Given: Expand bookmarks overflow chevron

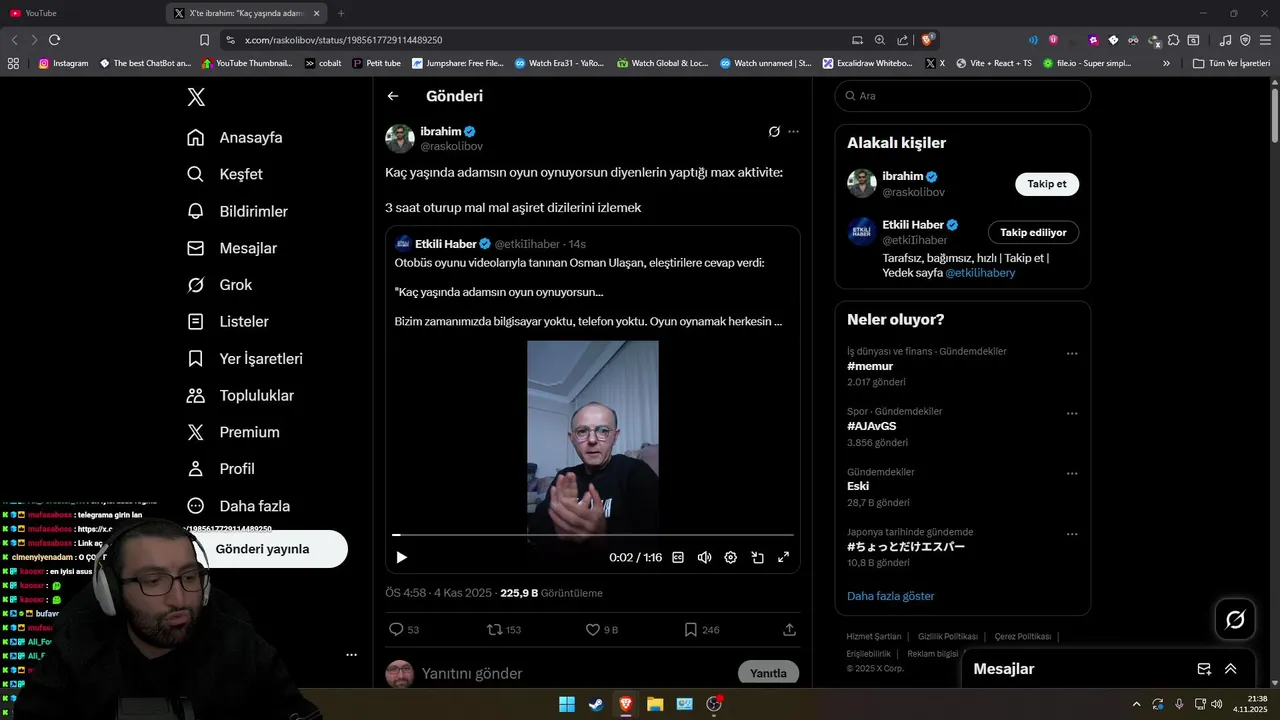Looking at the screenshot, I should point(1166,63).
